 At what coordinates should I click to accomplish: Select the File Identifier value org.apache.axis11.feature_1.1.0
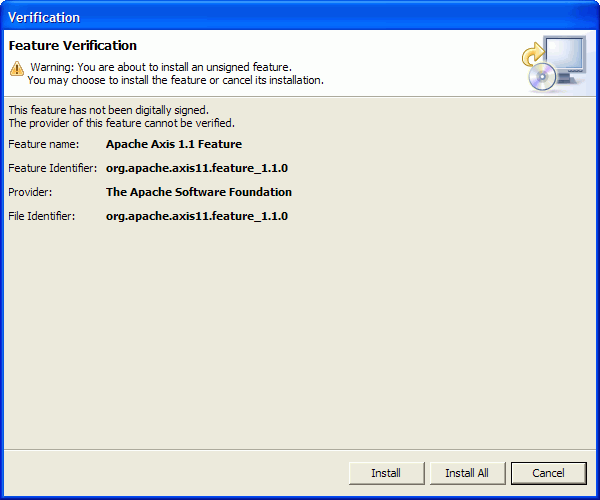197,216
